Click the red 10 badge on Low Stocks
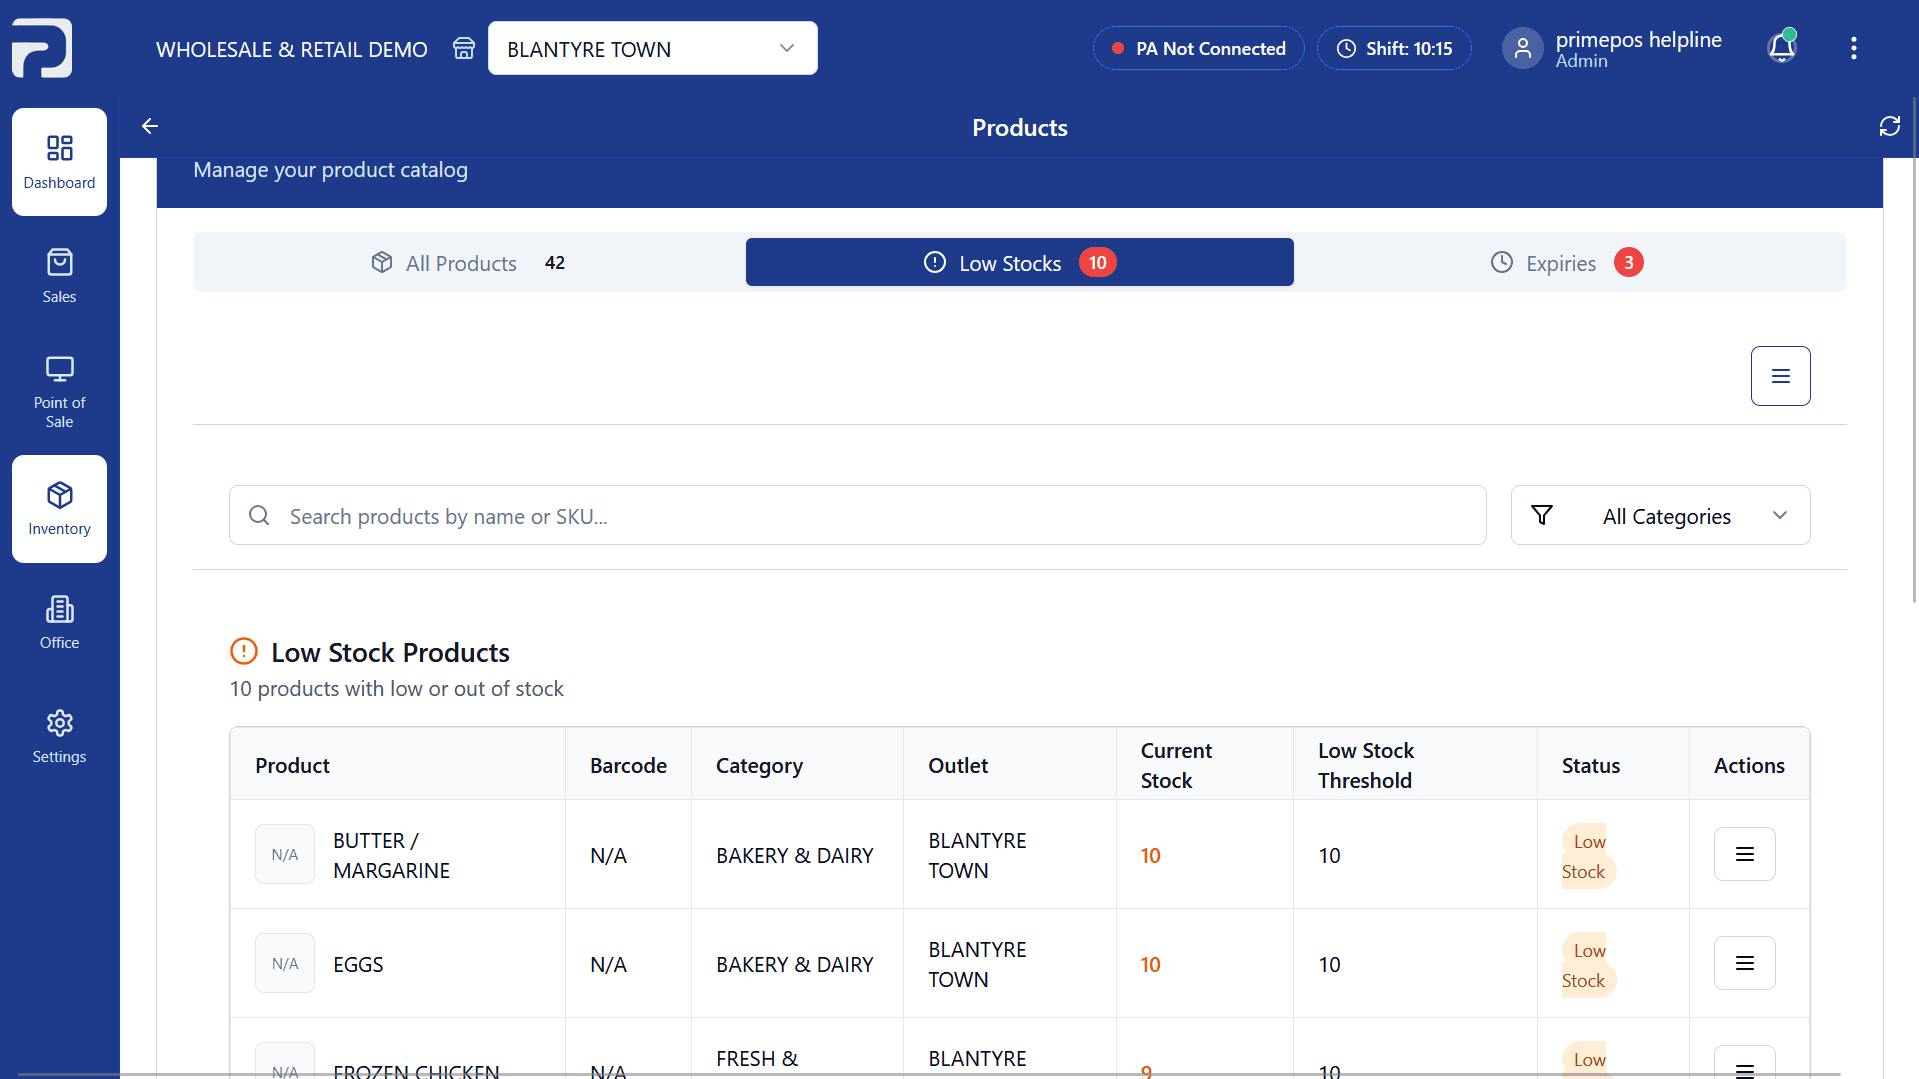The image size is (1919, 1079). [1097, 262]
